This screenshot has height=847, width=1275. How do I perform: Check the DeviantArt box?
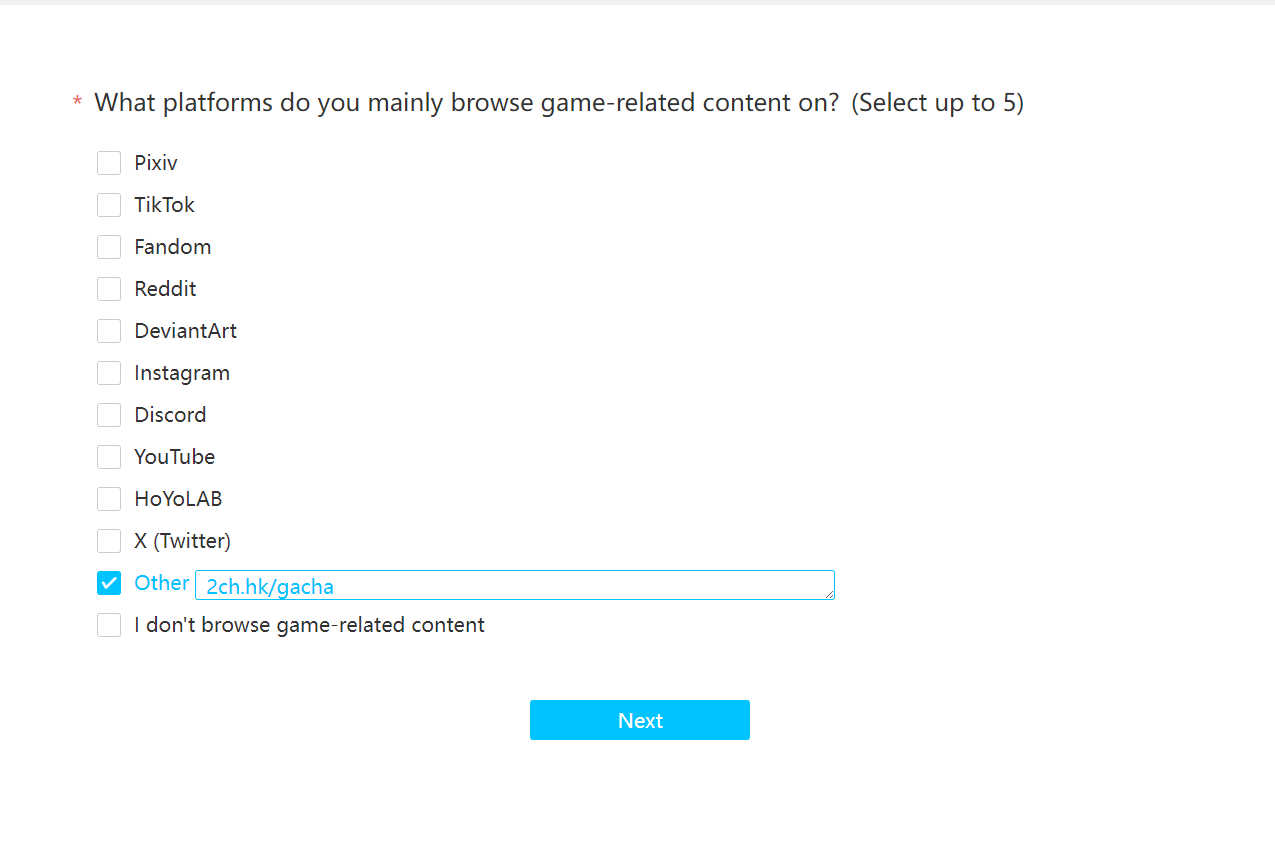(x=109, y=331)
